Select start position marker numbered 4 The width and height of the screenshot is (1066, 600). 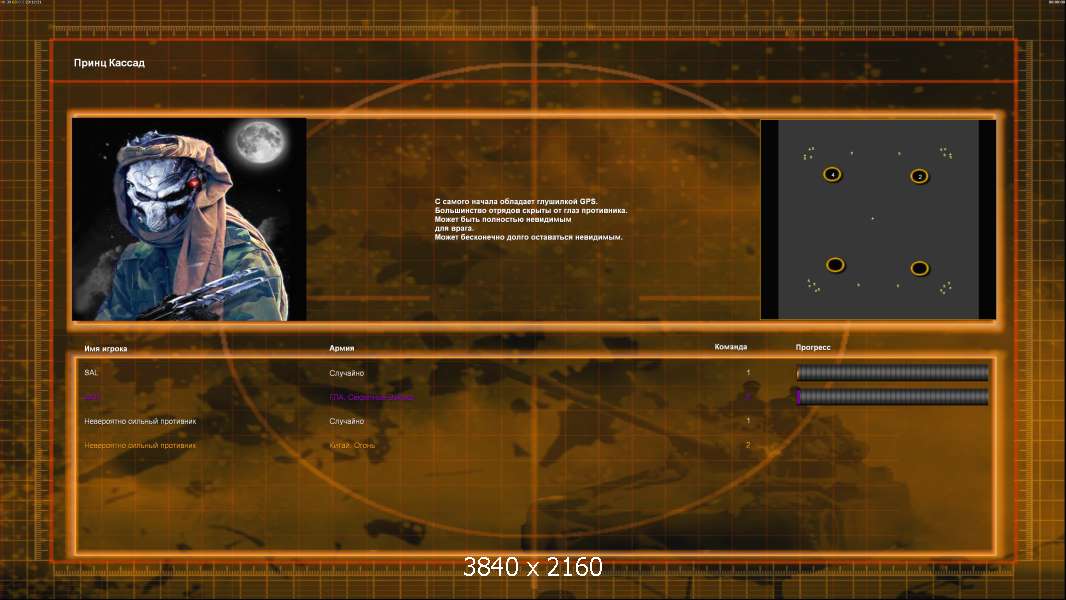832,175
